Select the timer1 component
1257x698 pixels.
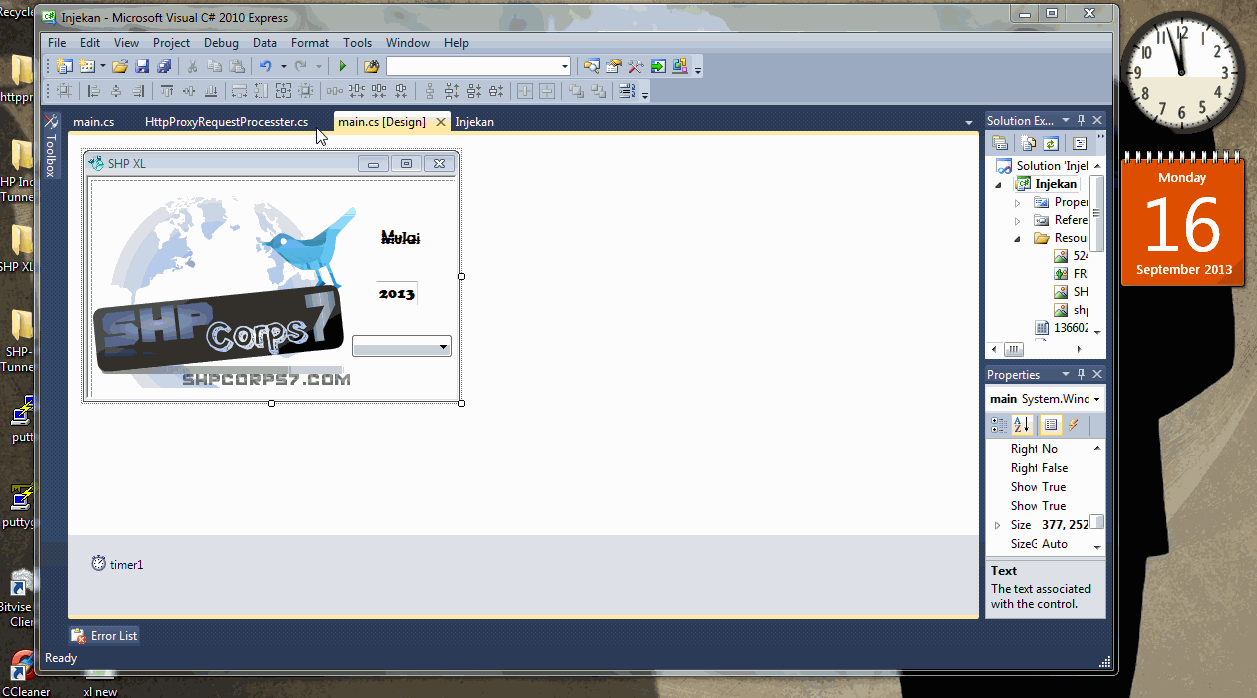tap(117, 564)
